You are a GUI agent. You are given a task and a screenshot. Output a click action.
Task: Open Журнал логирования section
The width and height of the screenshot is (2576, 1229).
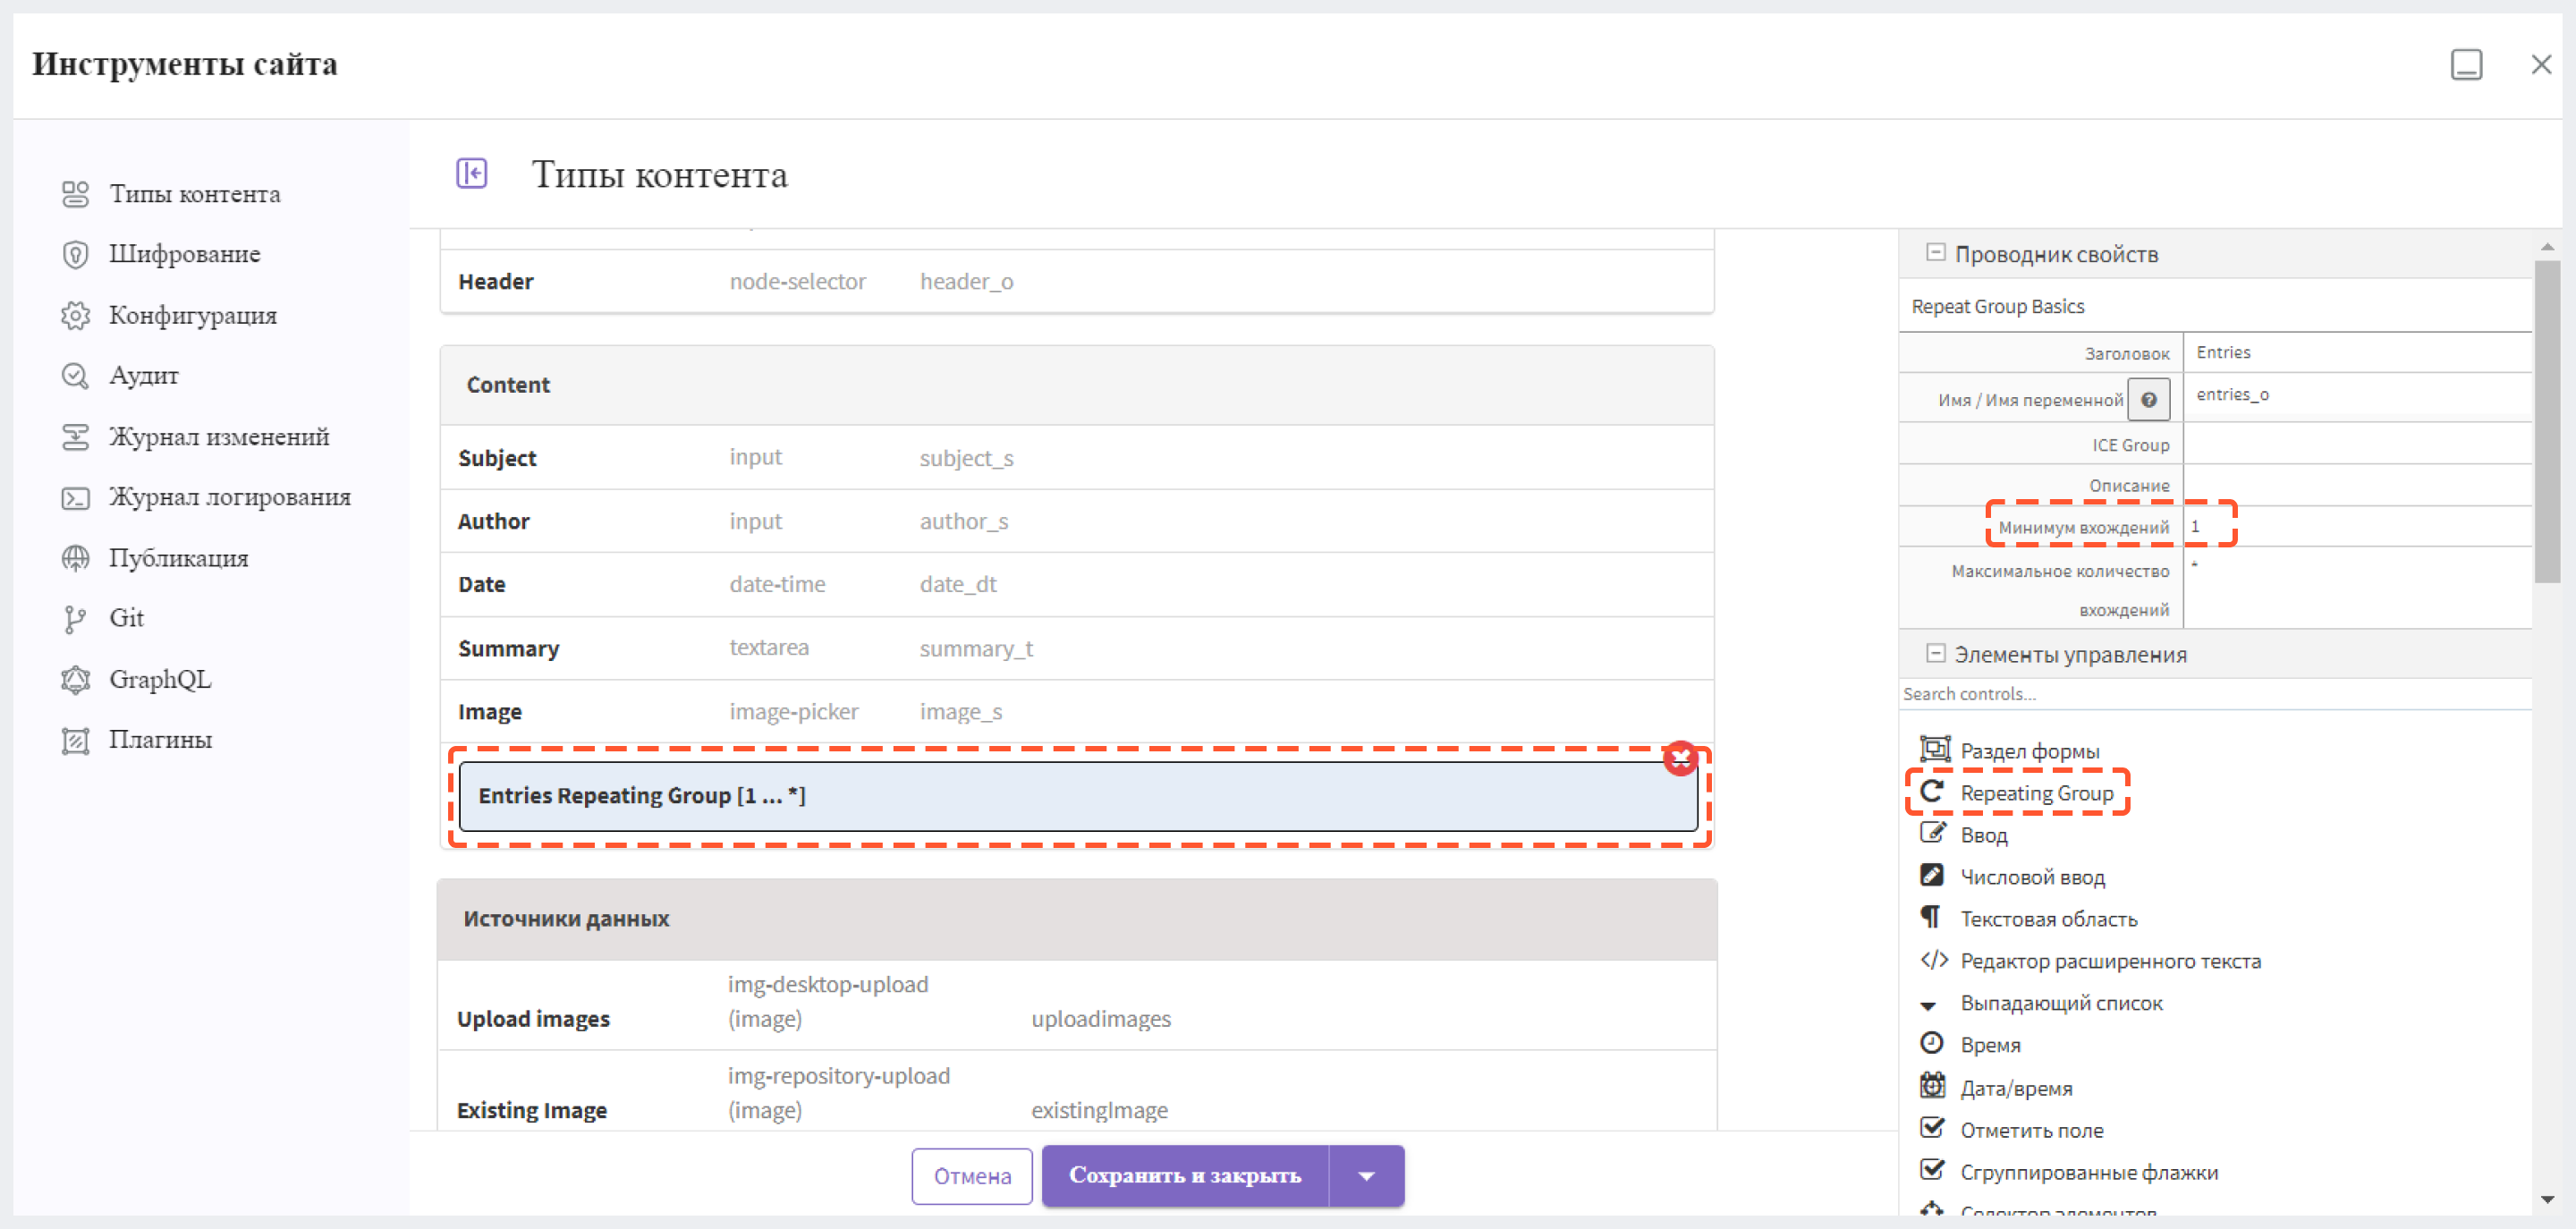229,497
